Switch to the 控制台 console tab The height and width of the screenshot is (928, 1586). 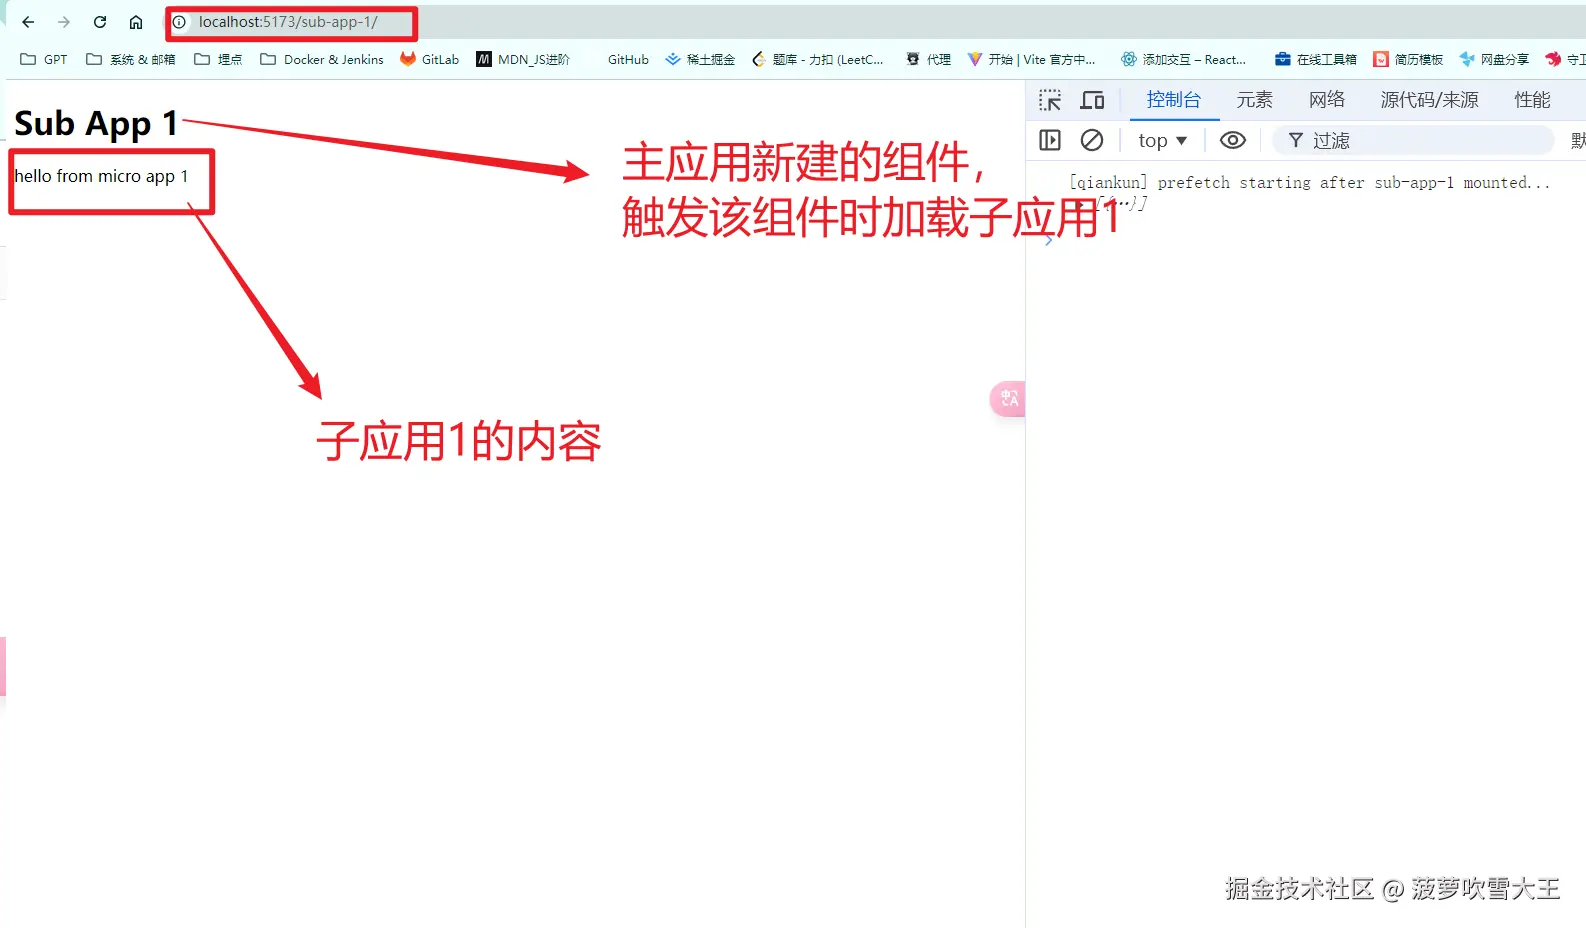point(1173,100)
